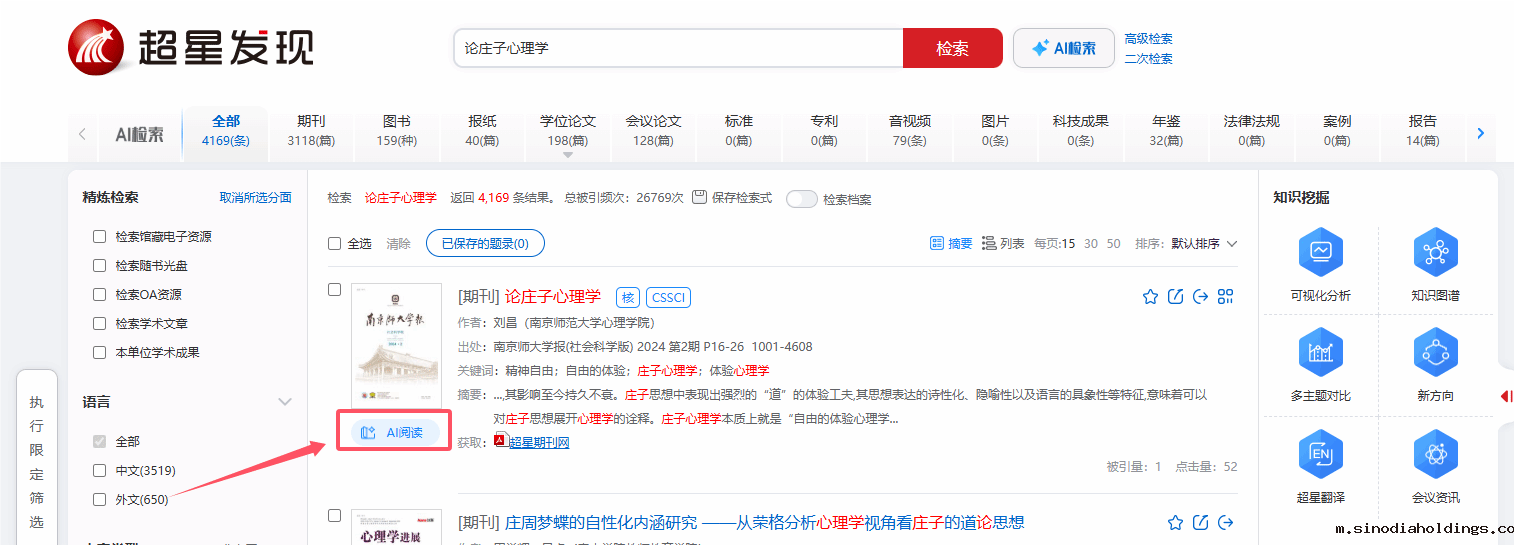Open the 会议资讯 conference info icon
The height and width of the screenshot is (545, 1514).
coord(1436,455)
